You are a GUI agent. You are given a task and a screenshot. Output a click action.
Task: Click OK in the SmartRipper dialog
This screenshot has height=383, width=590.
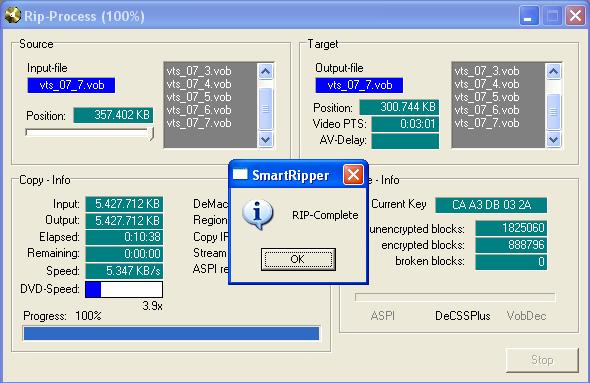click(x=298, y=259)
